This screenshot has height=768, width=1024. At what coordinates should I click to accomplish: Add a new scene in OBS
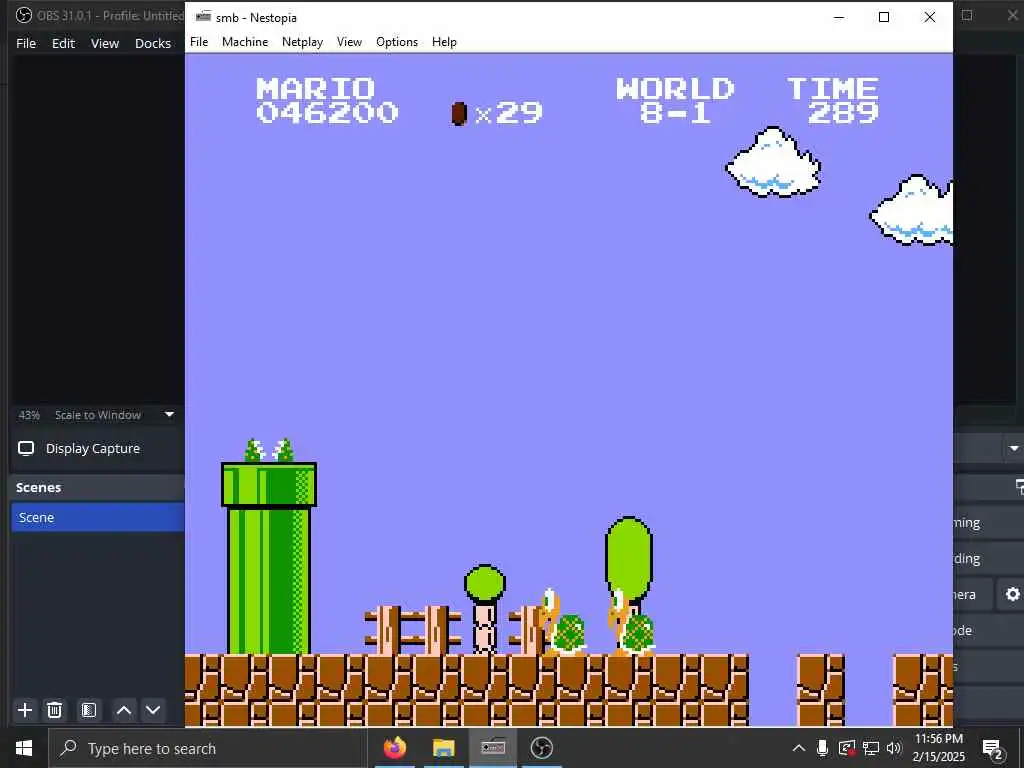point(25,710)
